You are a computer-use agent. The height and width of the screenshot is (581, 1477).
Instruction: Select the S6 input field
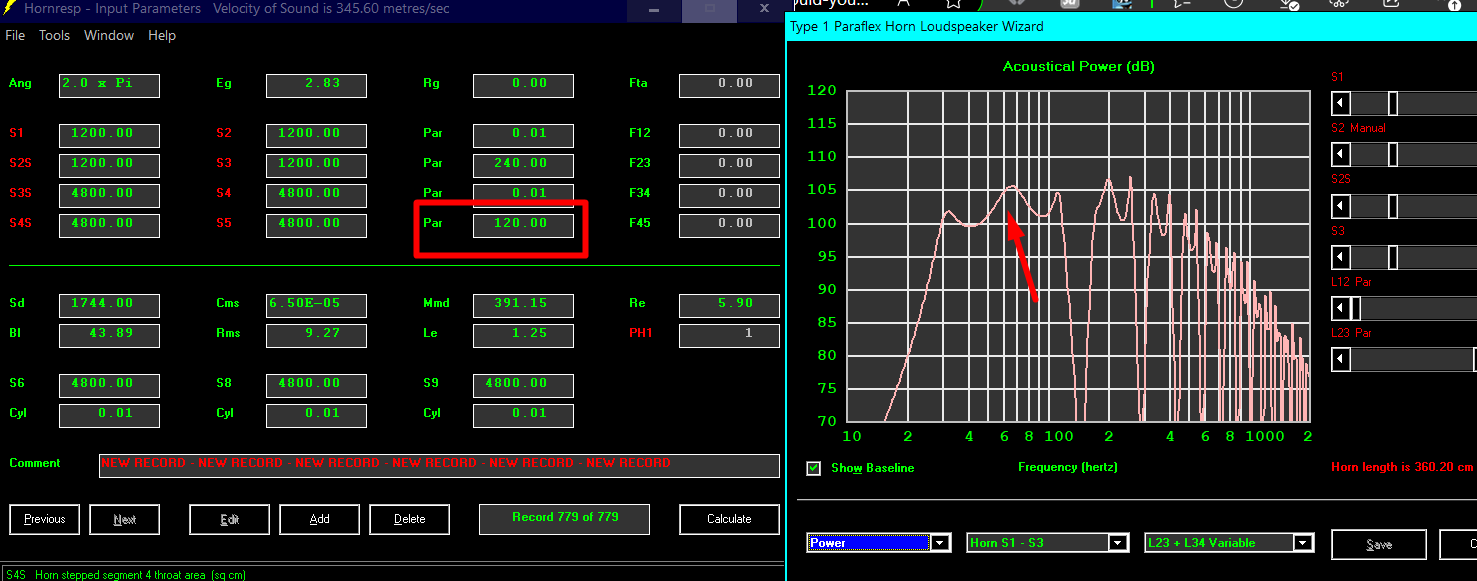pos(109,385)
